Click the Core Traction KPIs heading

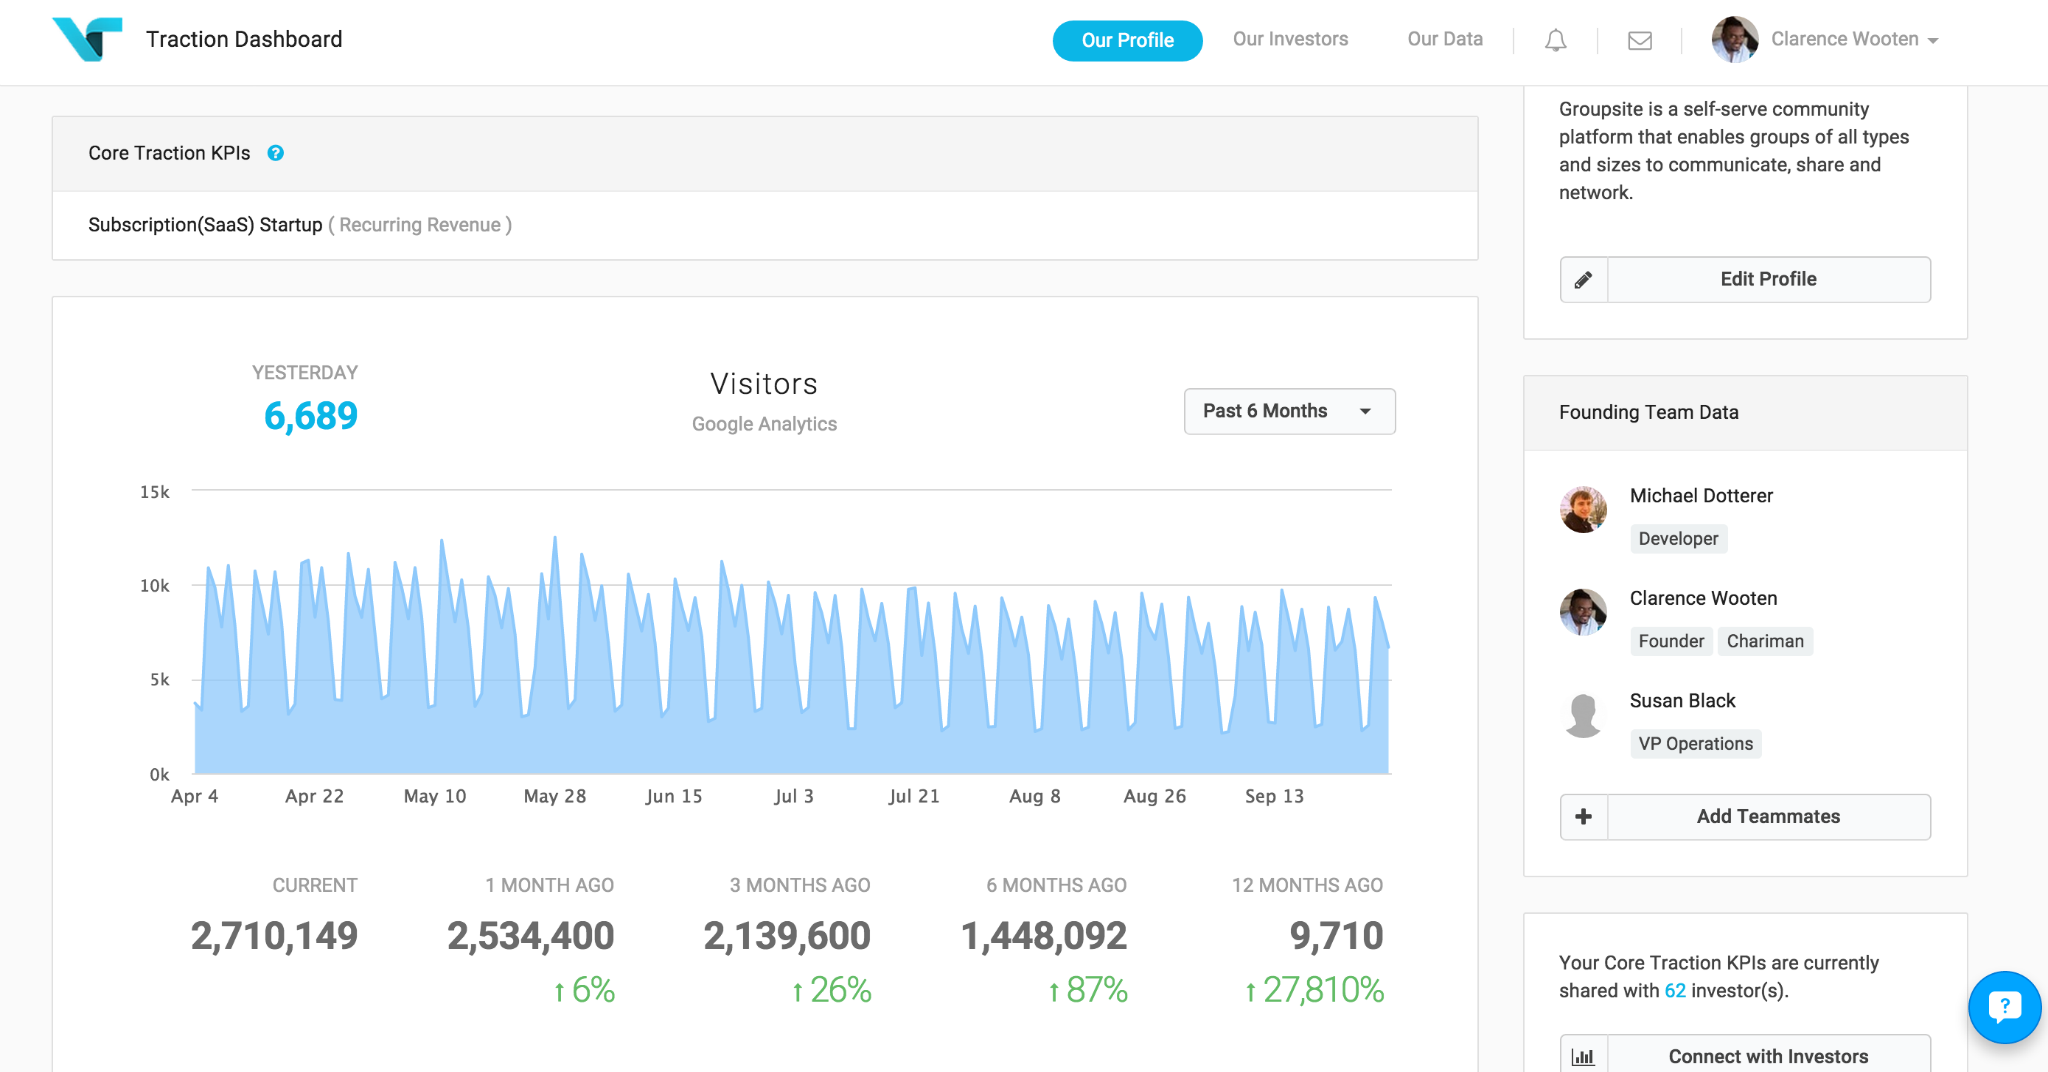[169, 153]
